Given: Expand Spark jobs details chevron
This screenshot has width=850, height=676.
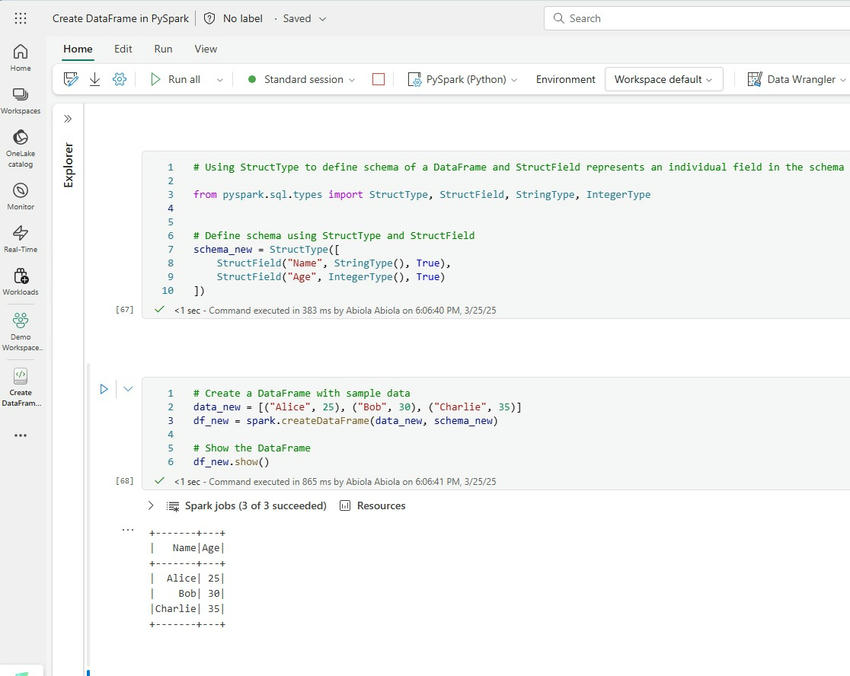Looking at the screenshot, I should [151, 506].
